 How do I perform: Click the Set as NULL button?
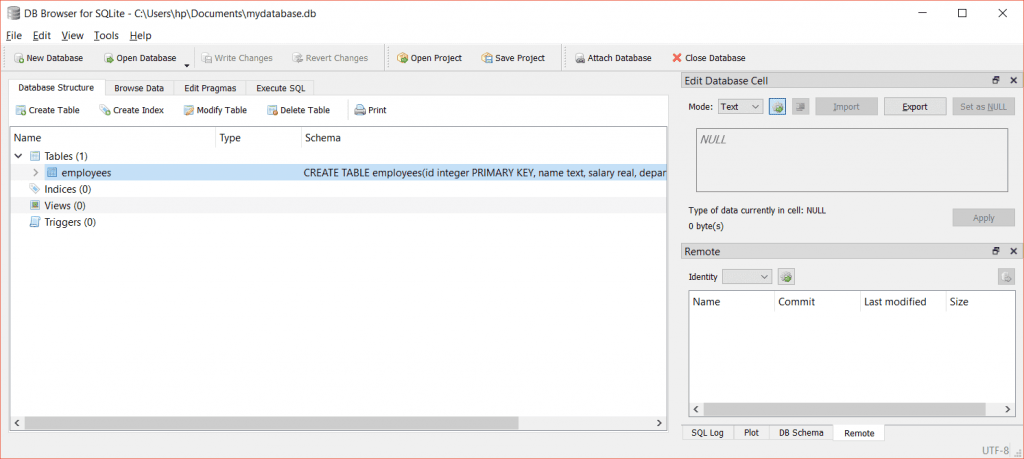984,106
